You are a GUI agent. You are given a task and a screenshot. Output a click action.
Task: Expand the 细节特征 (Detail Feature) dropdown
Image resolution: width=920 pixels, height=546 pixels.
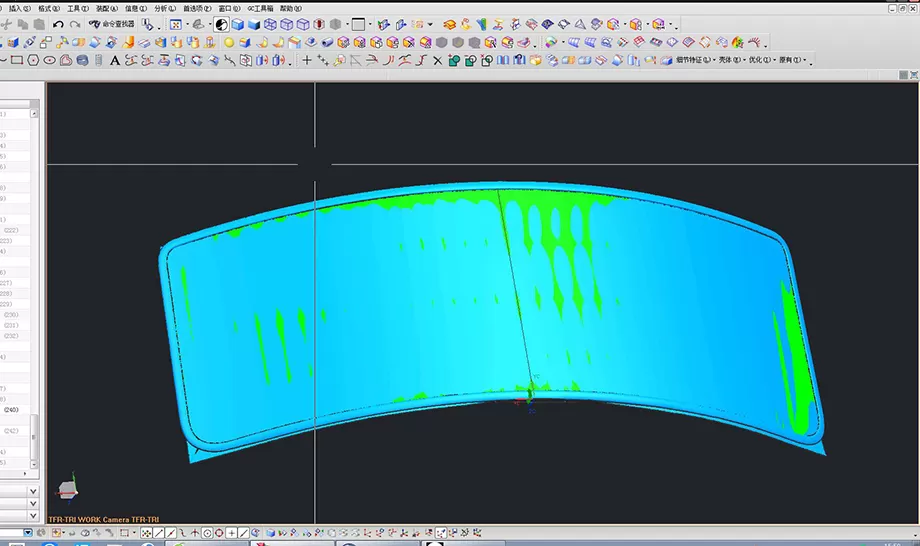point(693,60)
